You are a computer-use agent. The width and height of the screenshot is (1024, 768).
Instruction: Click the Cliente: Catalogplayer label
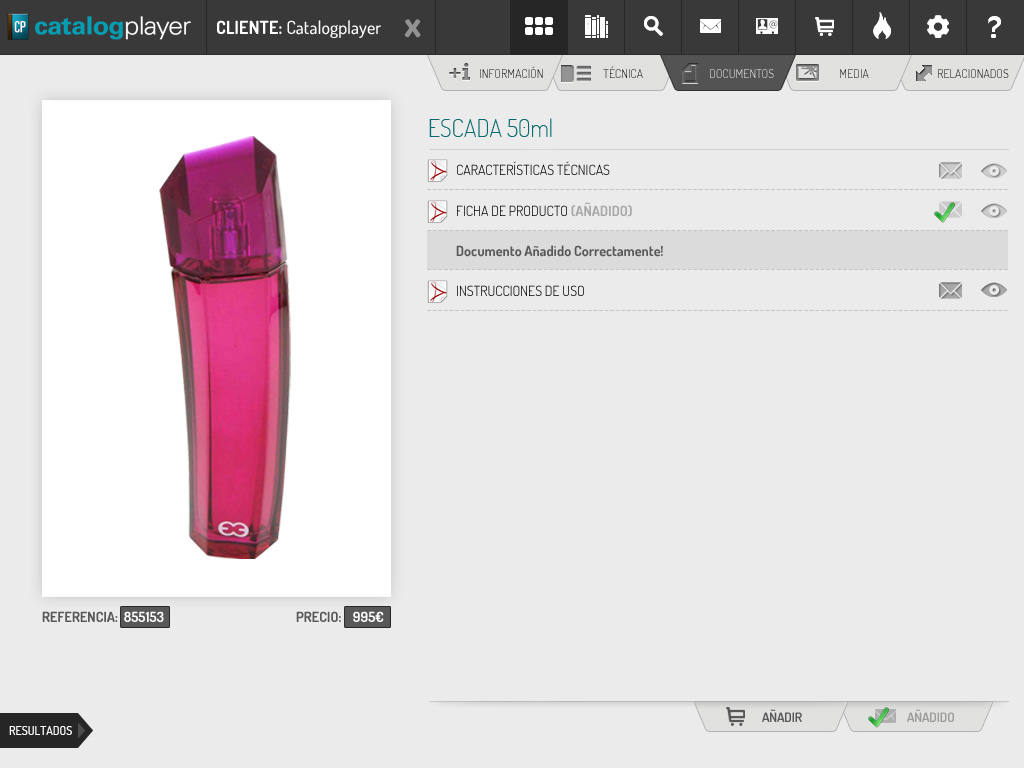(x=298, y=28)
